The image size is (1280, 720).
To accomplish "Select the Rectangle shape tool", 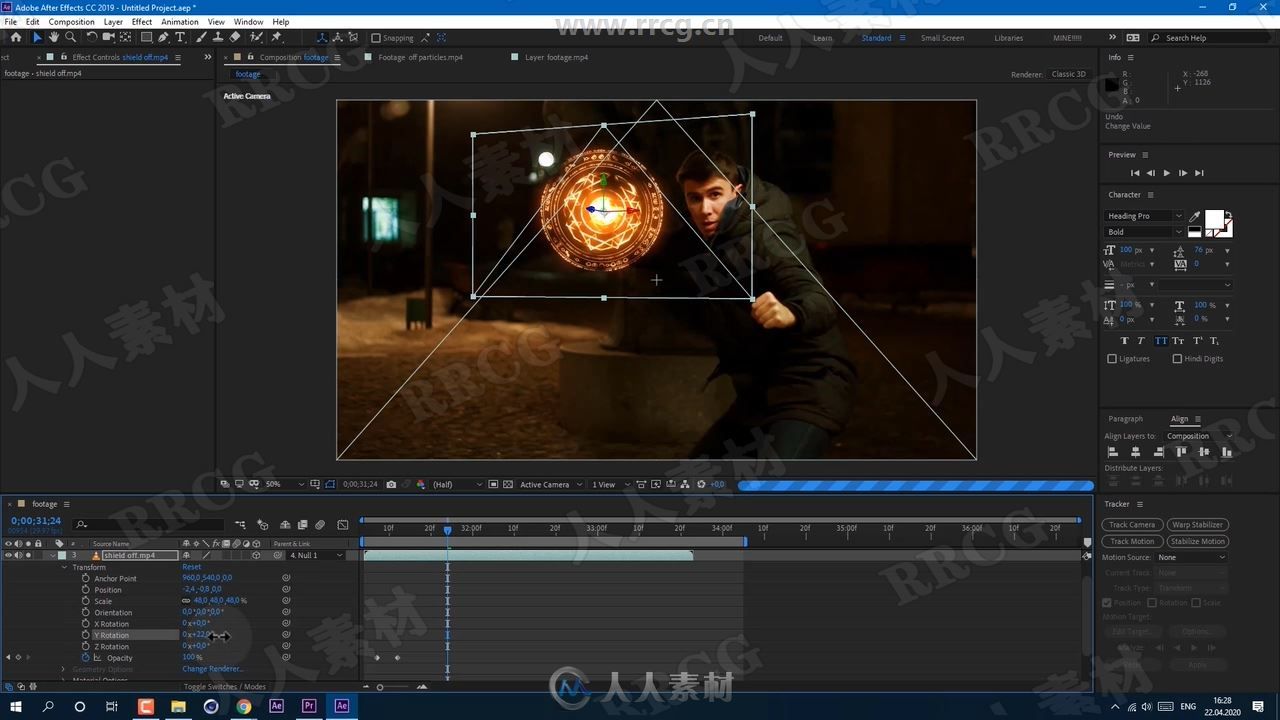I will click(x=146, y=37).
